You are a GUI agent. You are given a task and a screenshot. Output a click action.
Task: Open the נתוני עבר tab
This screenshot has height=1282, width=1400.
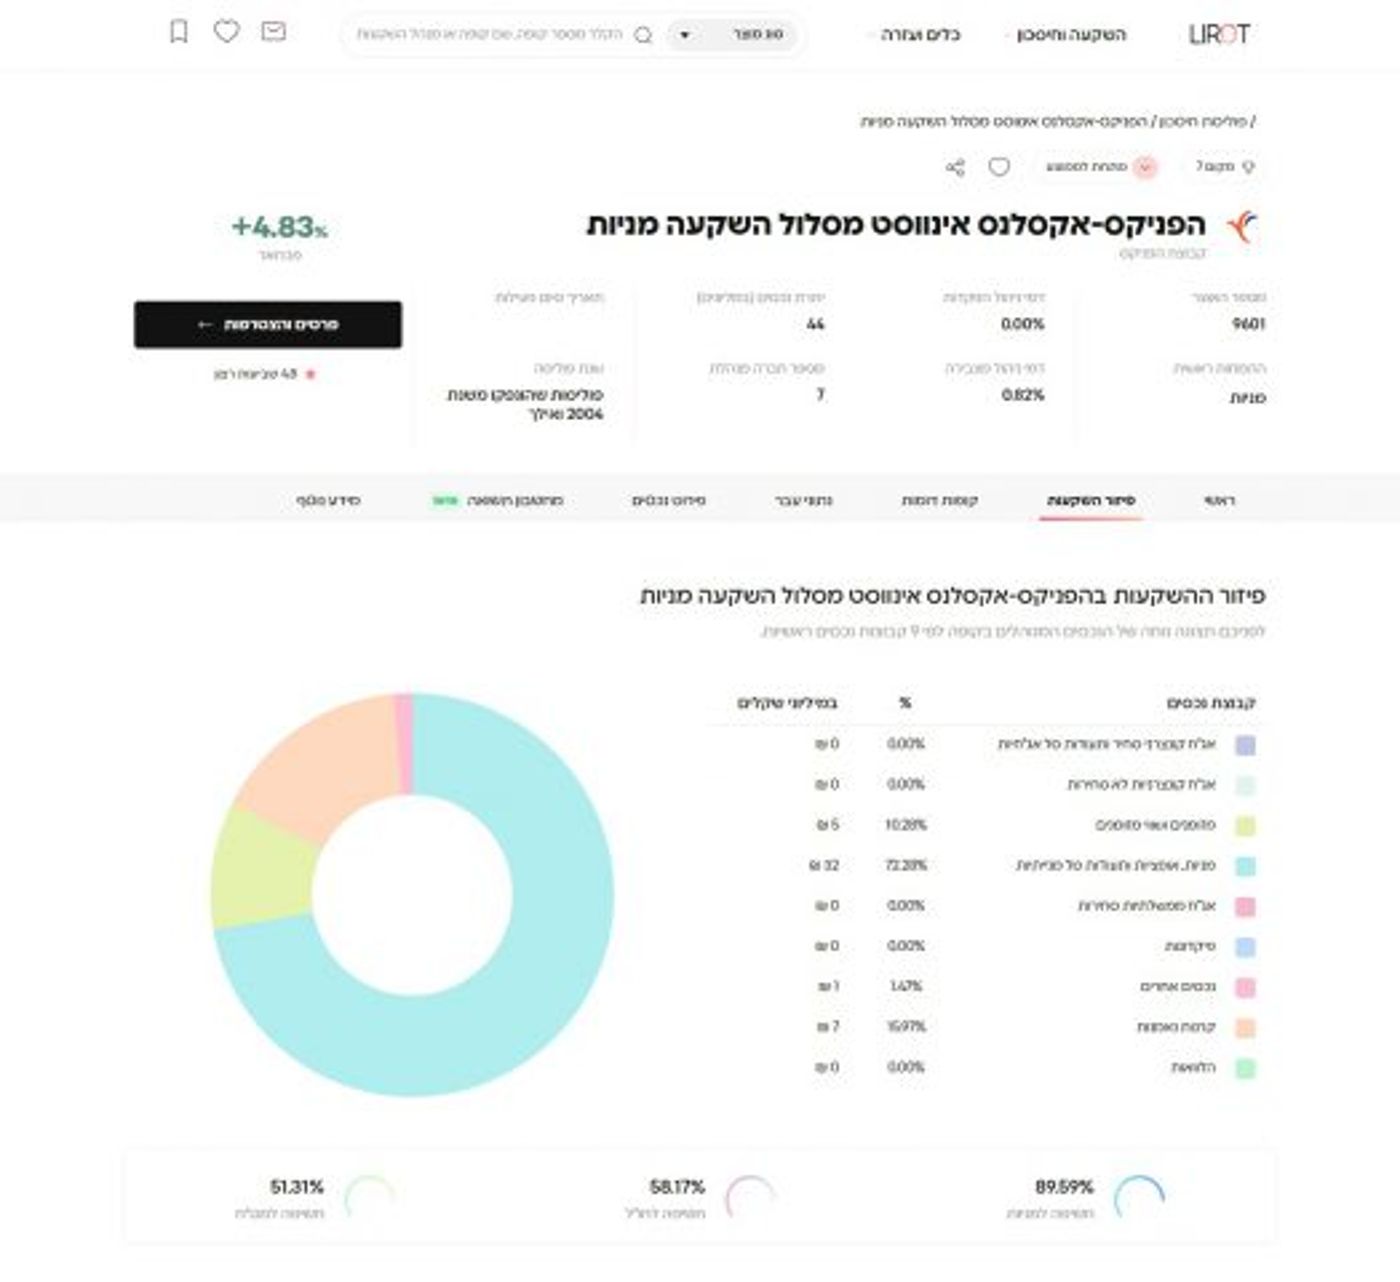coord(804,500)
